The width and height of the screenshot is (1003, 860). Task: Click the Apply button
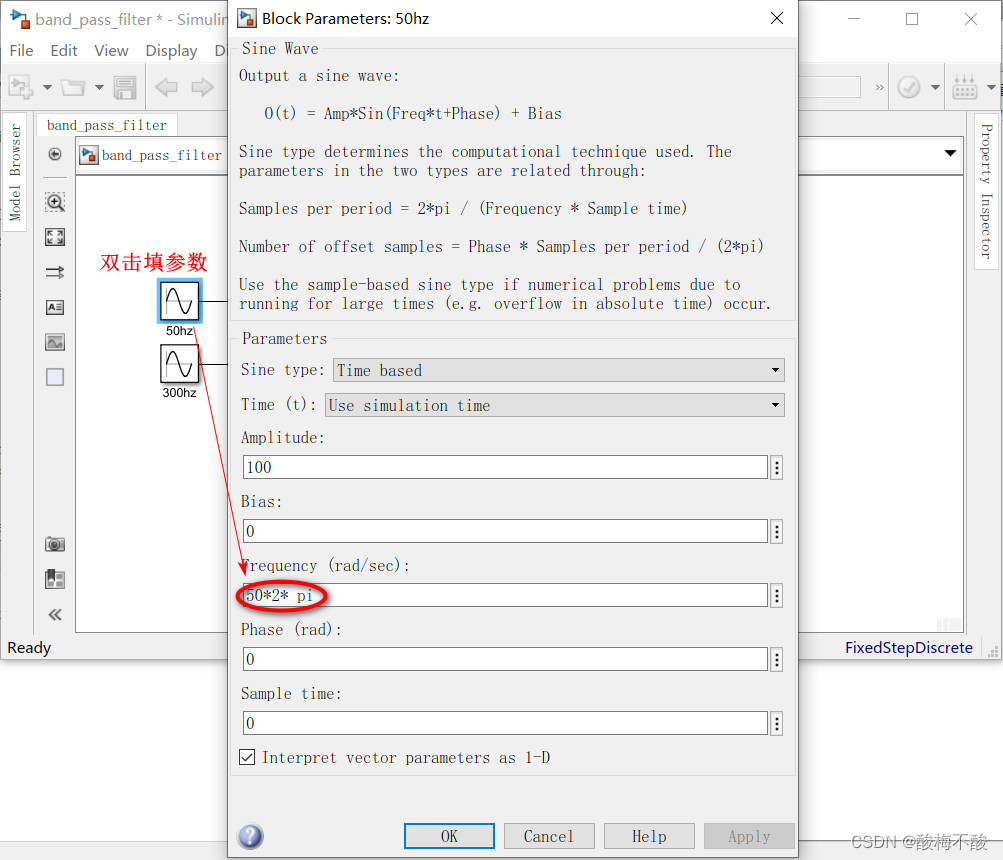click(749, 836)
